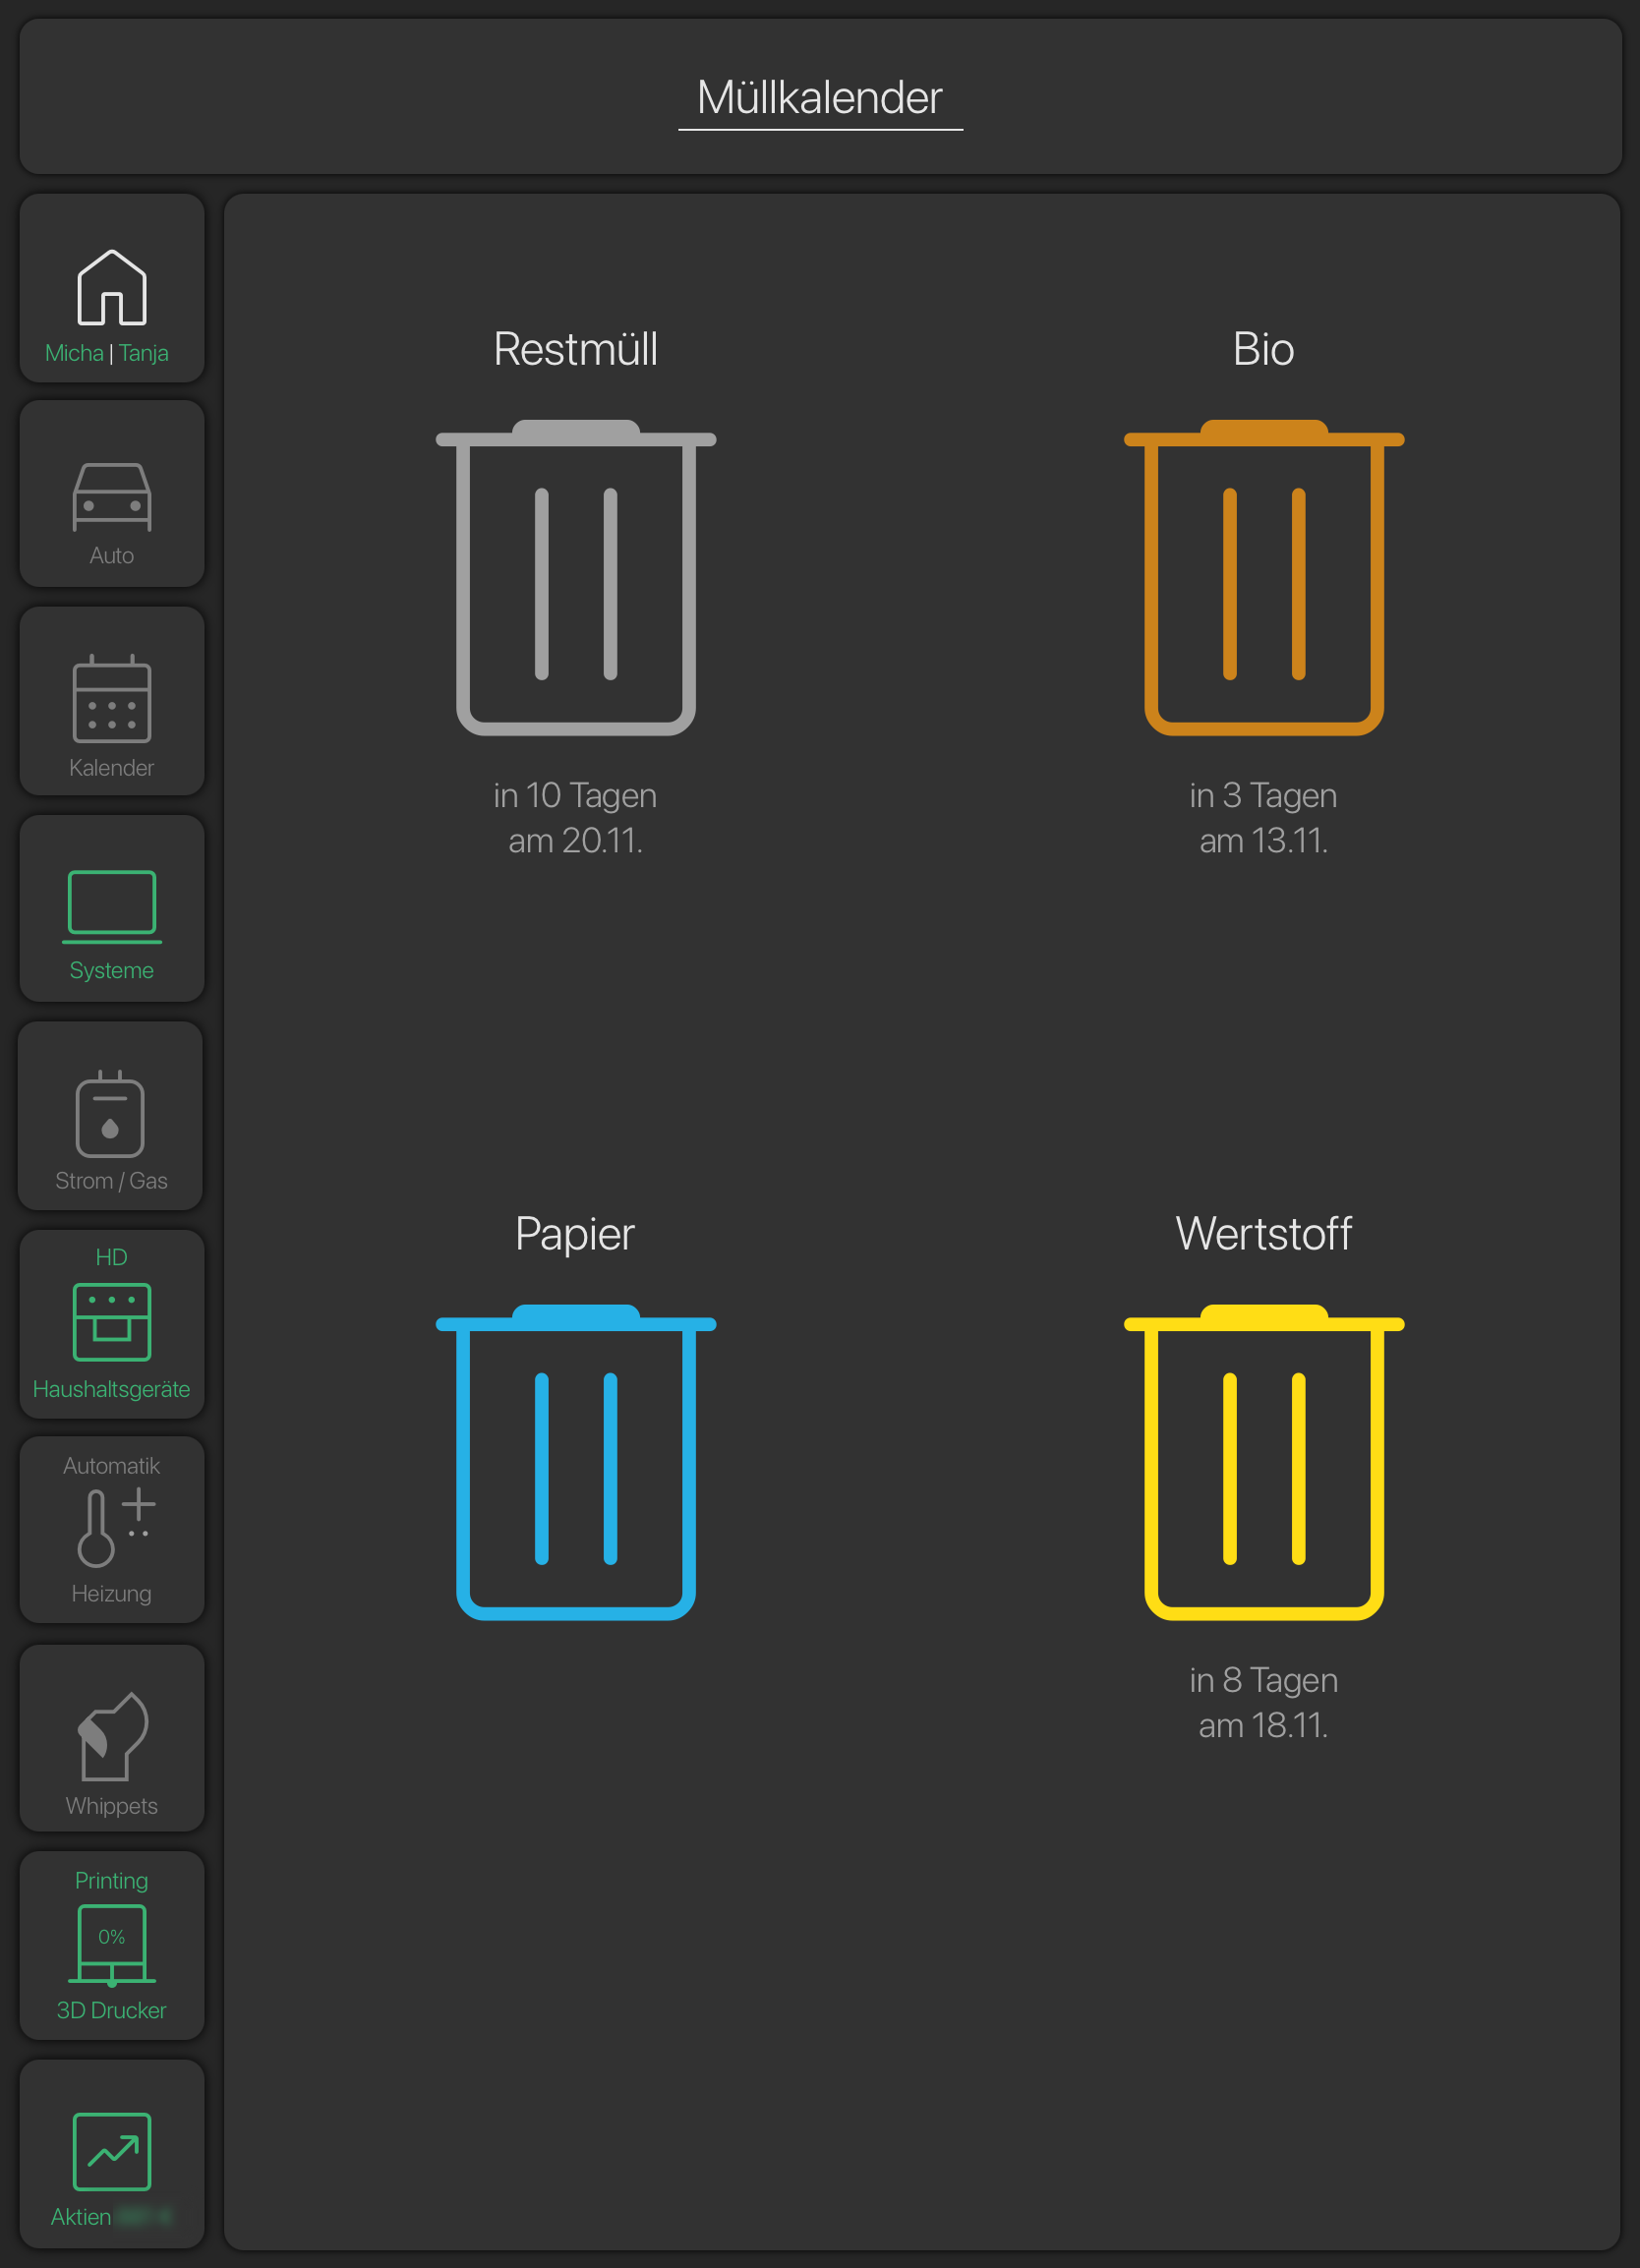Click the yellow Wertstoff trash bin

point(1264,1462)
